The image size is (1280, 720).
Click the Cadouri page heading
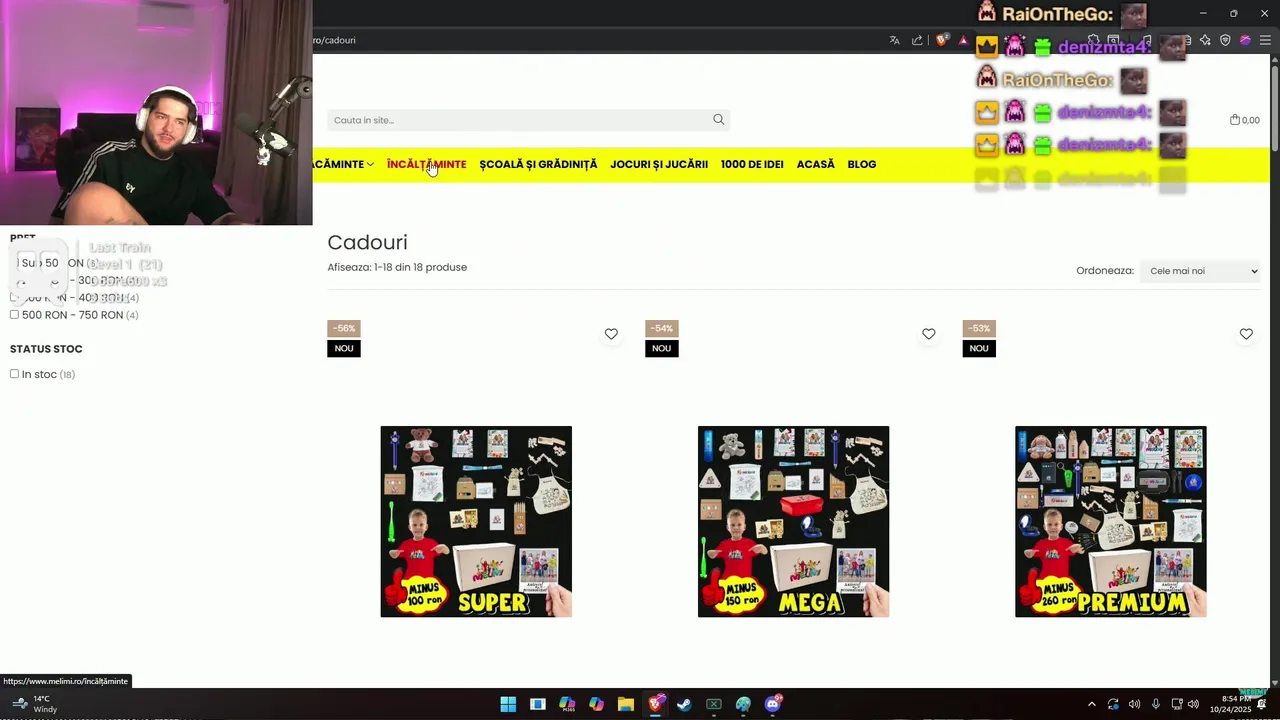tap(367, 242)
